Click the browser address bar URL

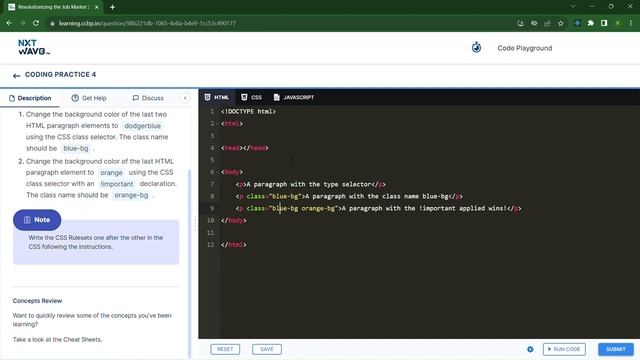pyautogui.click(x=147, y=23)
